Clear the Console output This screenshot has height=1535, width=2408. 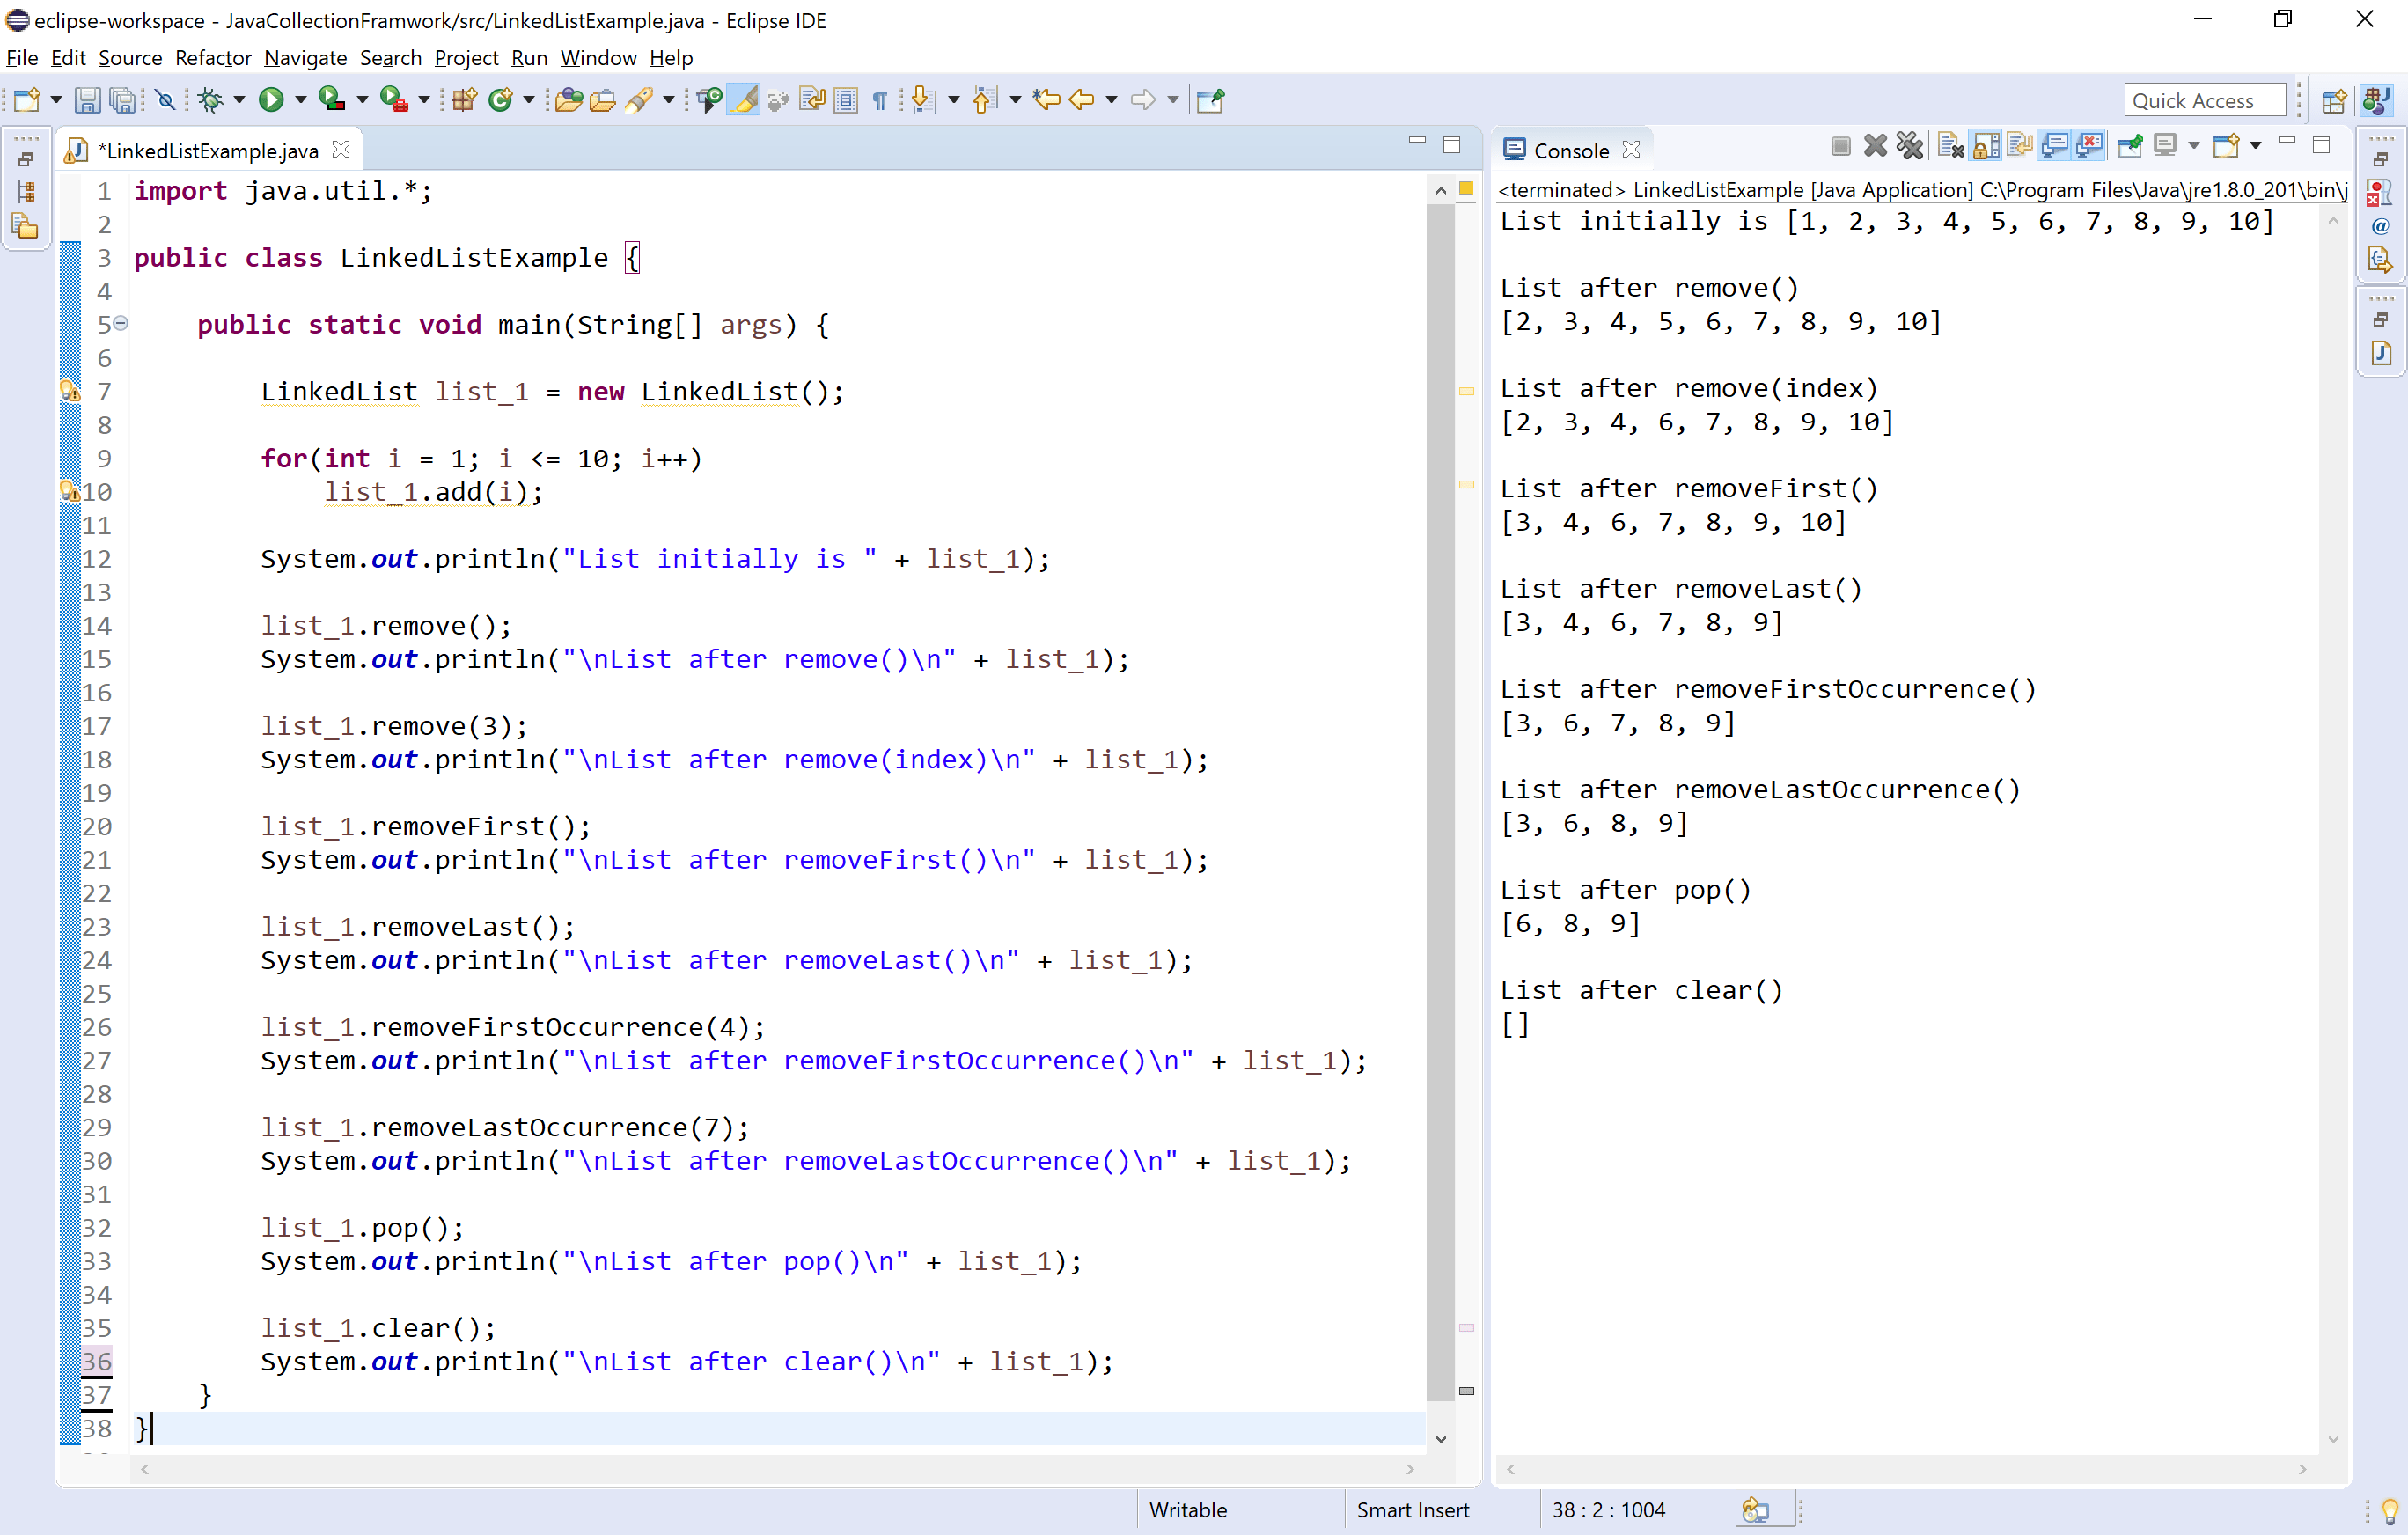click(x=1950, y=145)
